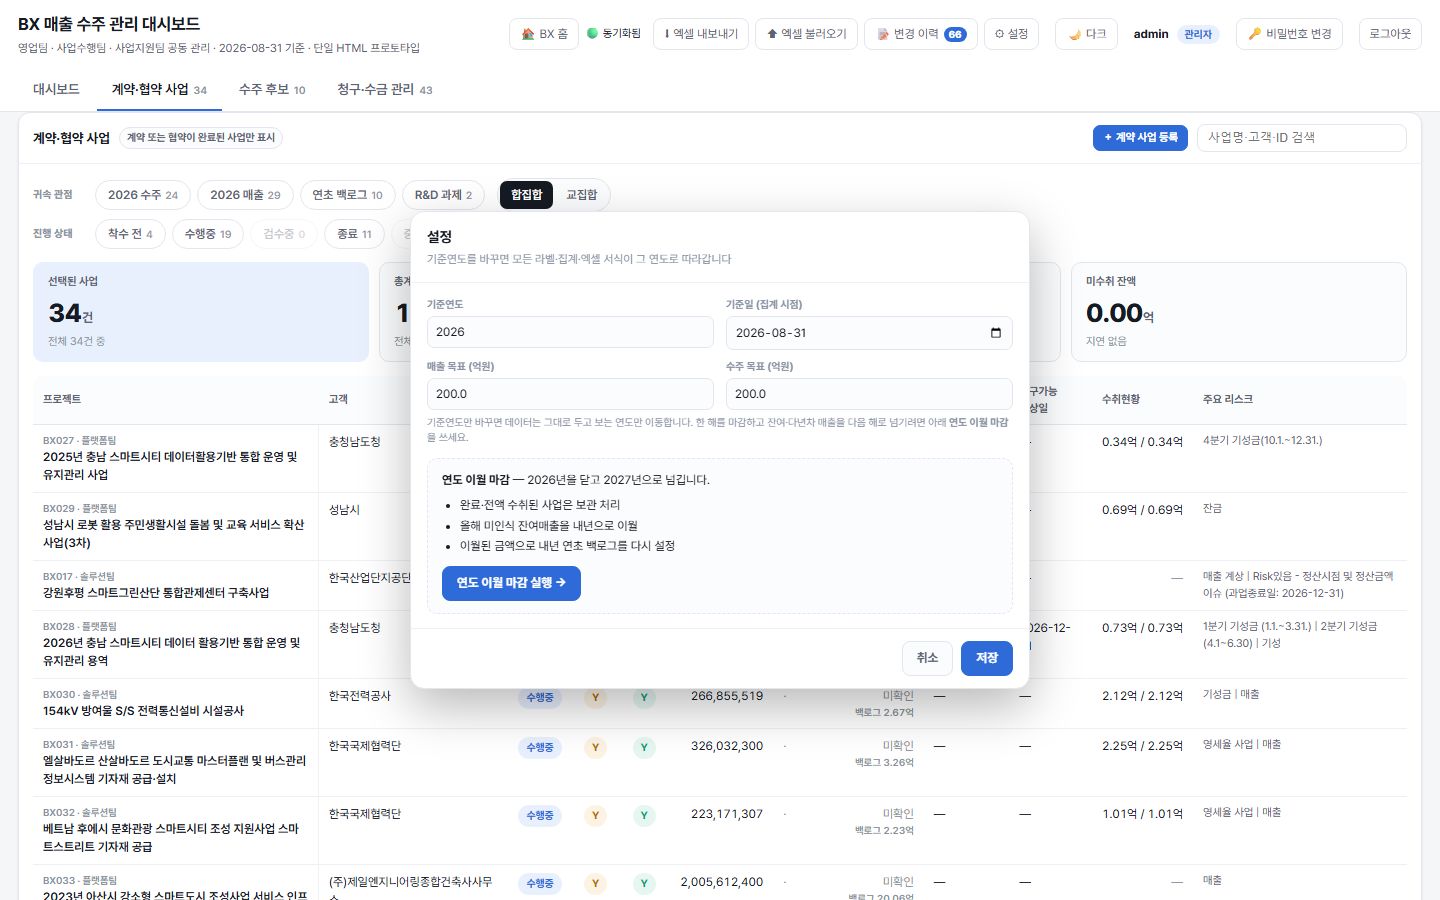Viewport: 1440px width, 900px height.
Task: Open the 청구·수금 관리 tab
Action: (385, 89)
